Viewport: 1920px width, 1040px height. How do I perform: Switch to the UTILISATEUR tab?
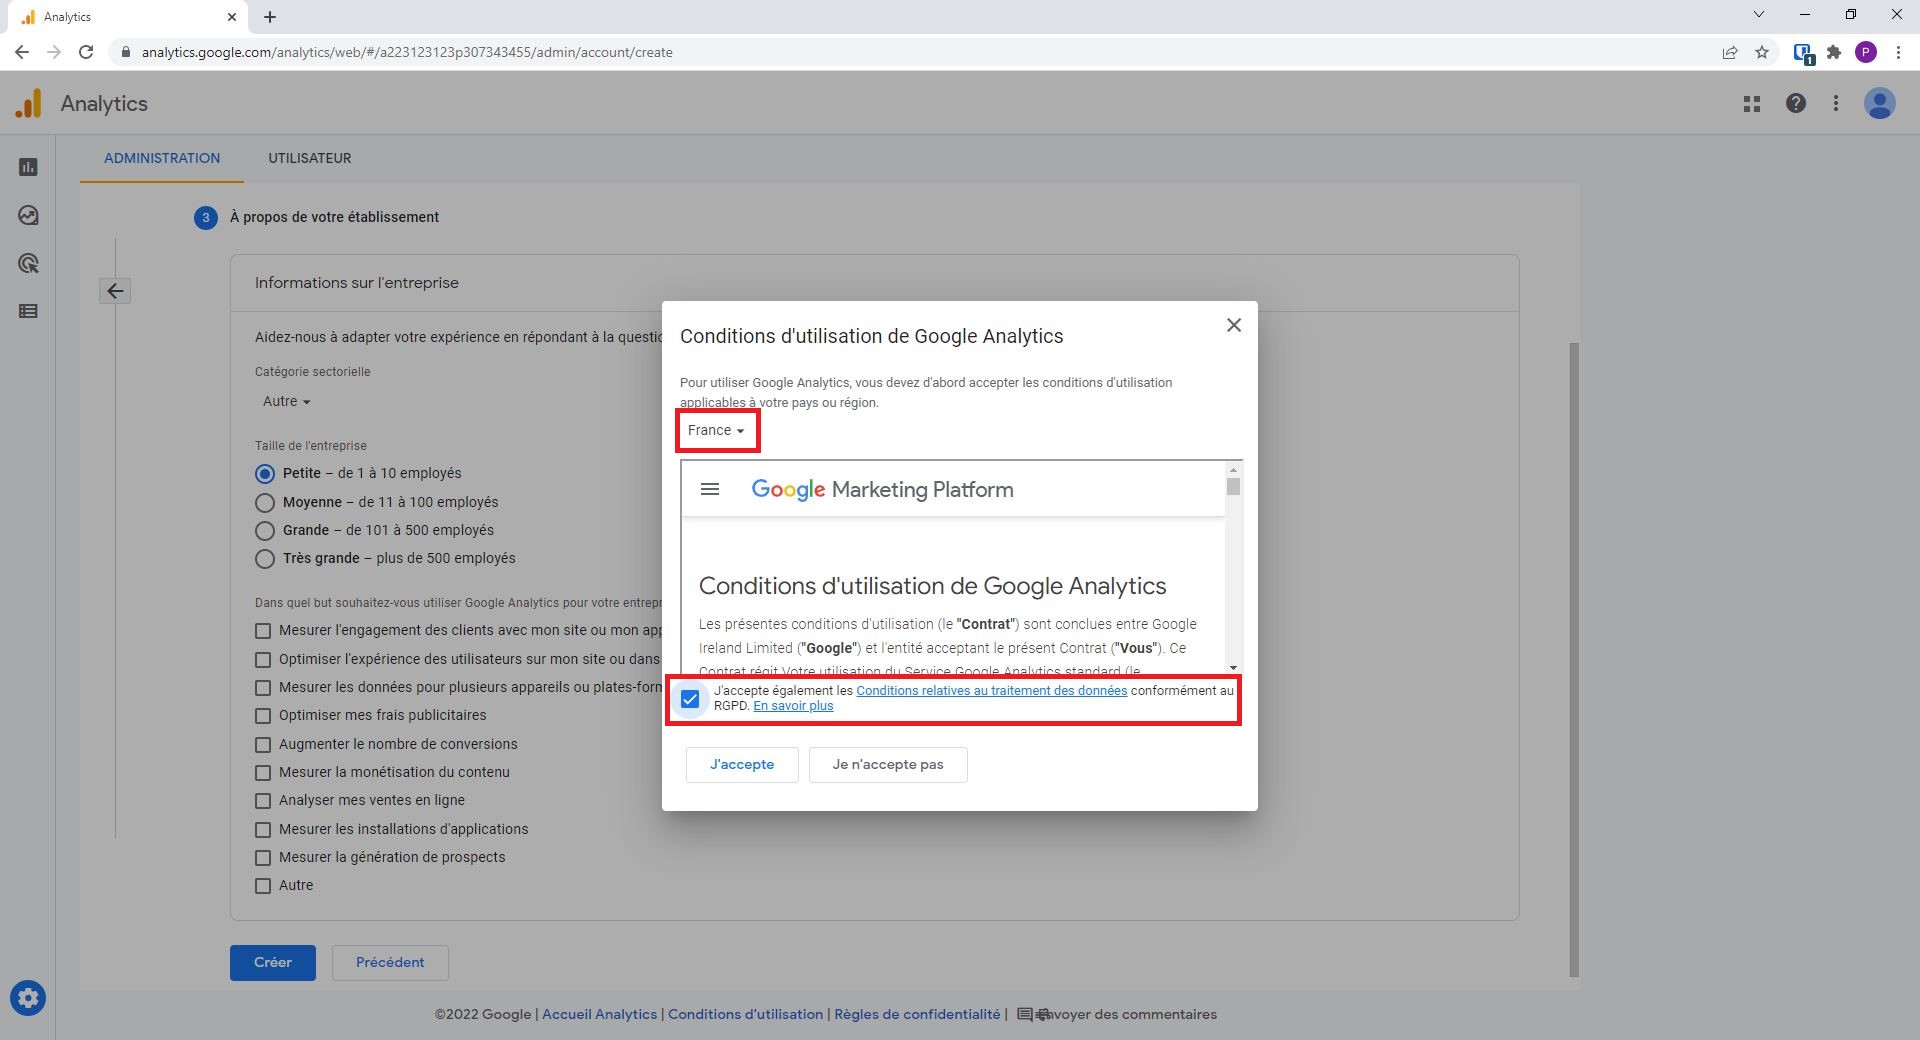pos(309,158)
